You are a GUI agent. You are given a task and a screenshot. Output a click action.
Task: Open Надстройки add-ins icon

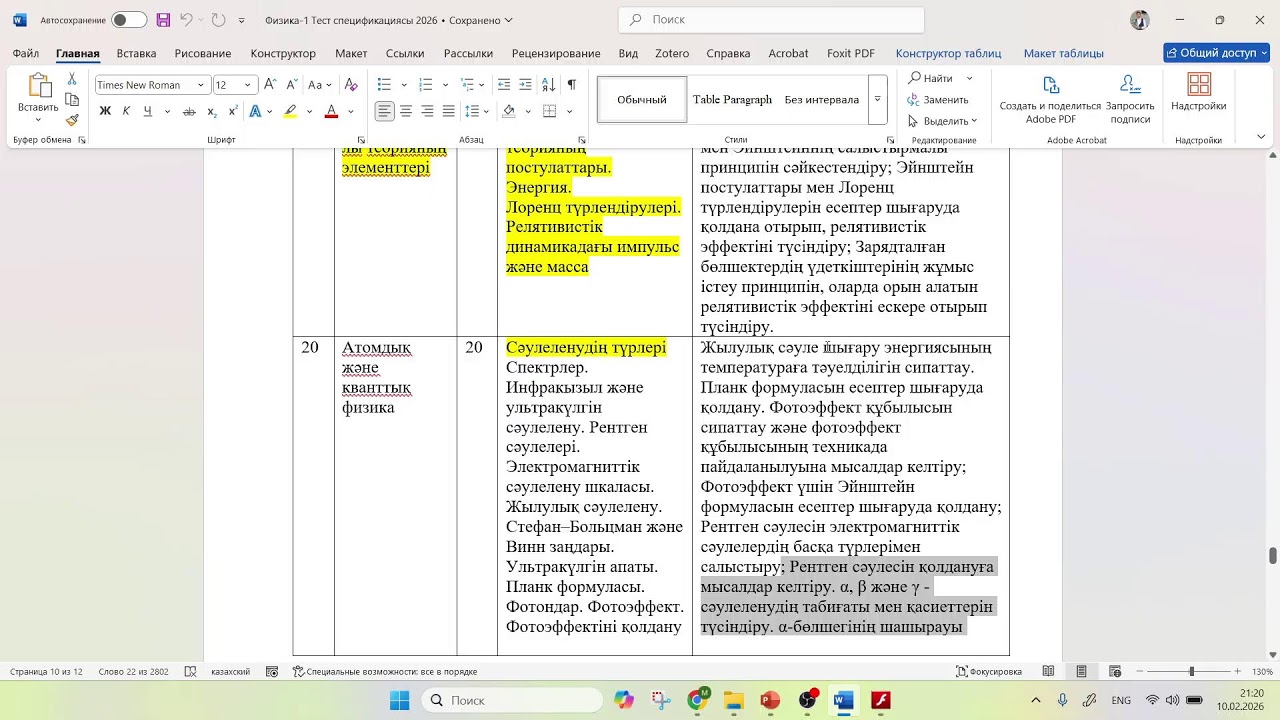pyautogui.click(x=1198, y=92)
